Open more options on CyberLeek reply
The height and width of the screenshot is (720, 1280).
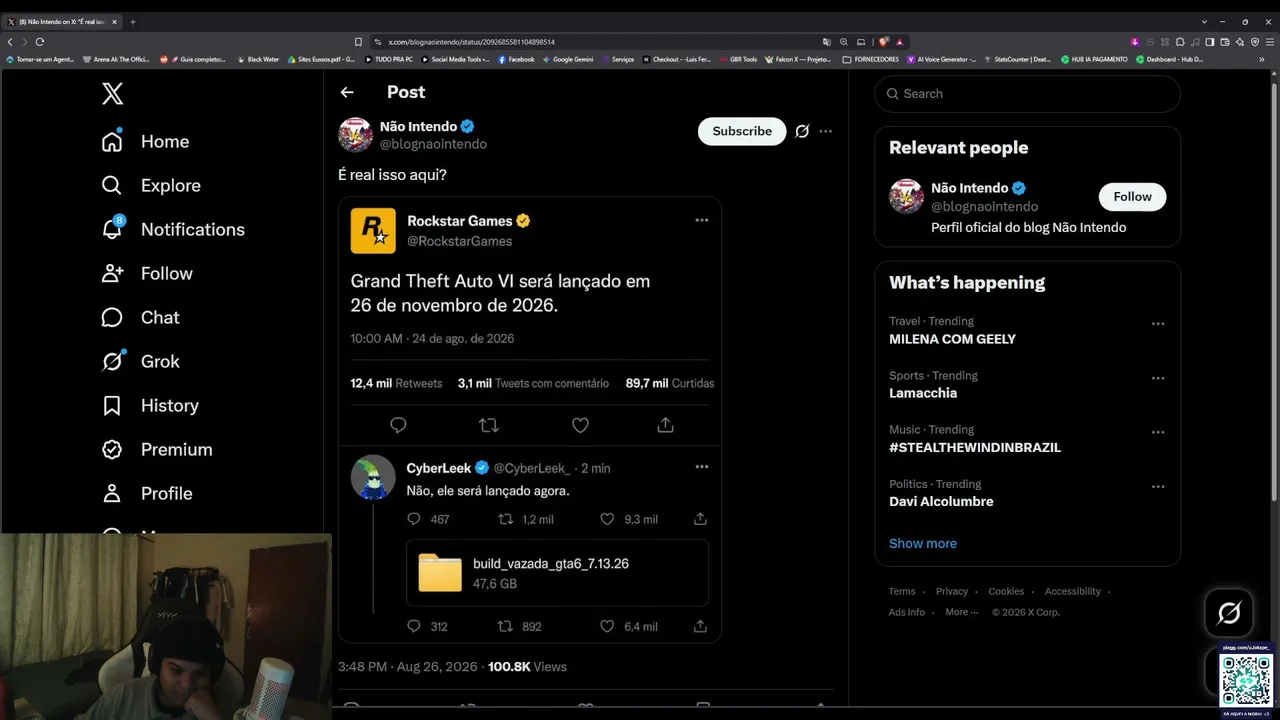[x=702, y=467]
